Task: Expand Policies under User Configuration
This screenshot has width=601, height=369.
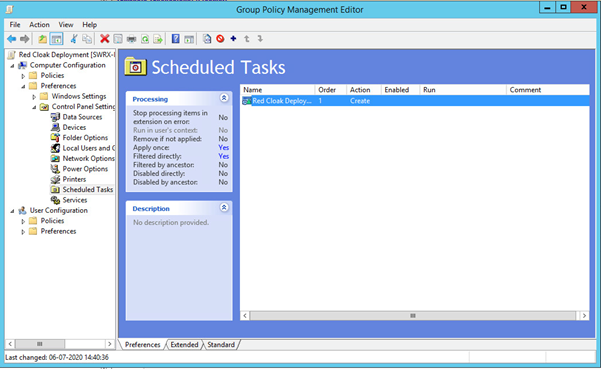Action: pos(23,221)
